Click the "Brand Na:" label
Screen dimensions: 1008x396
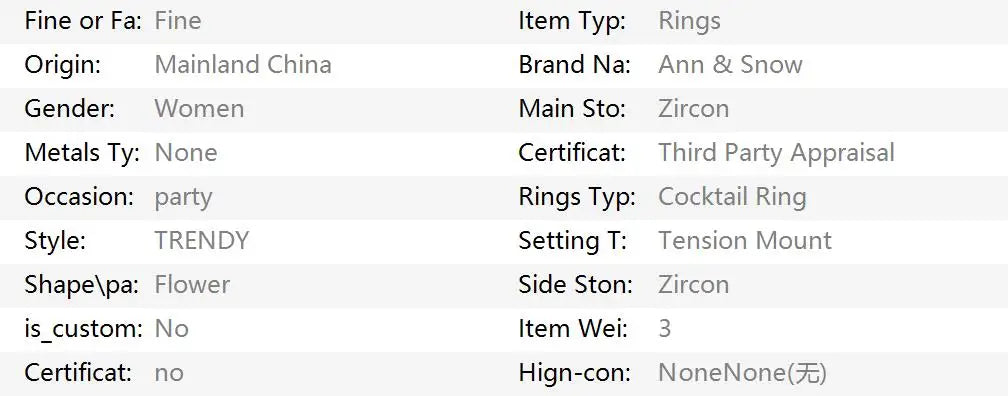[575, 64]
